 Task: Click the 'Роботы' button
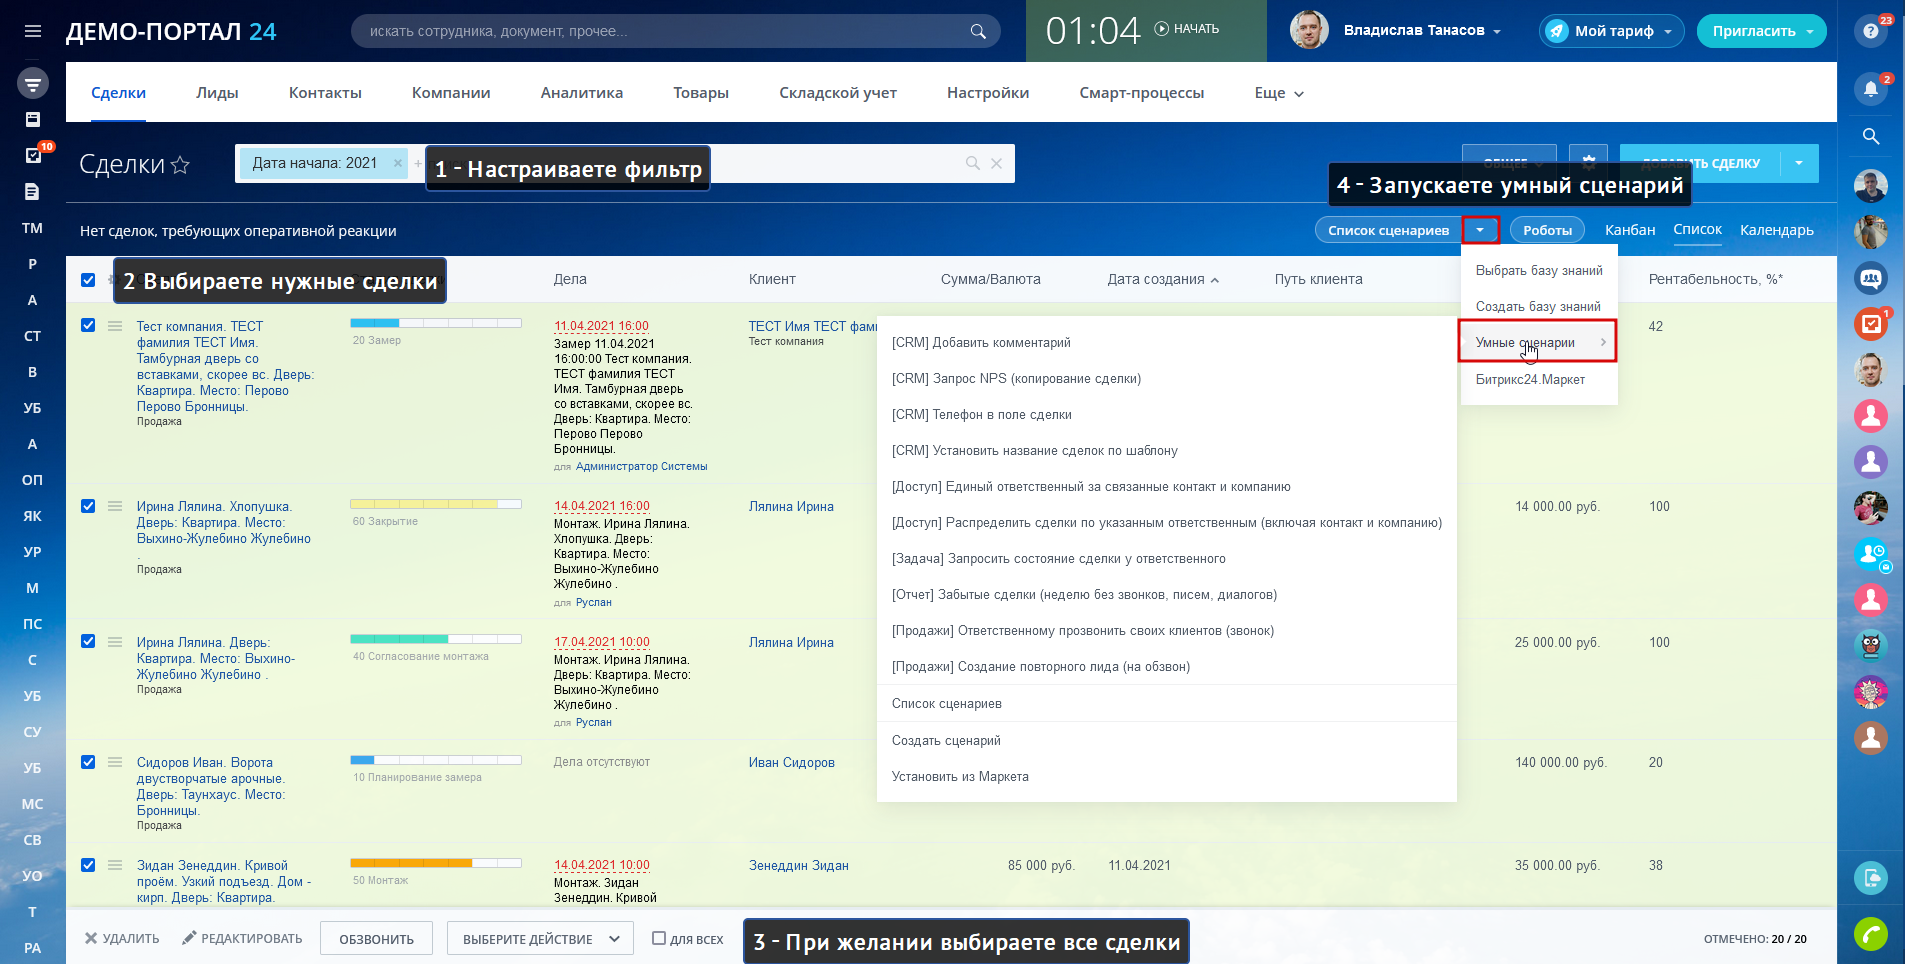click(1547, 230)
